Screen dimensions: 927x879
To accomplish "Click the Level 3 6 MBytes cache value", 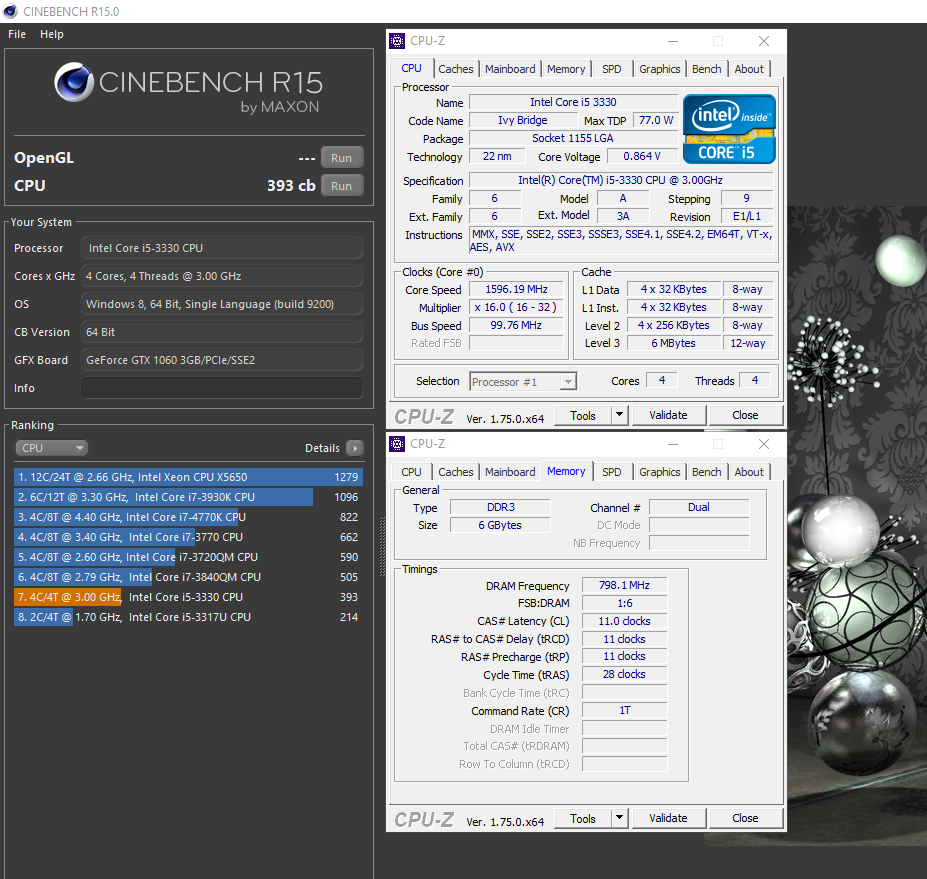I will coord(673,343).
